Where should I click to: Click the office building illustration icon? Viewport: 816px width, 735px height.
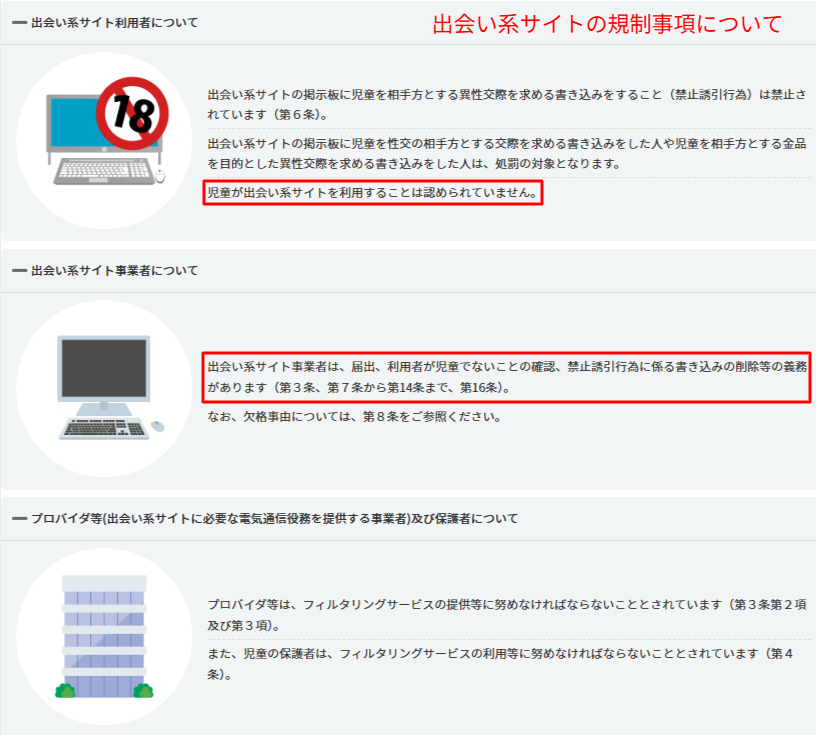[104, 637]
